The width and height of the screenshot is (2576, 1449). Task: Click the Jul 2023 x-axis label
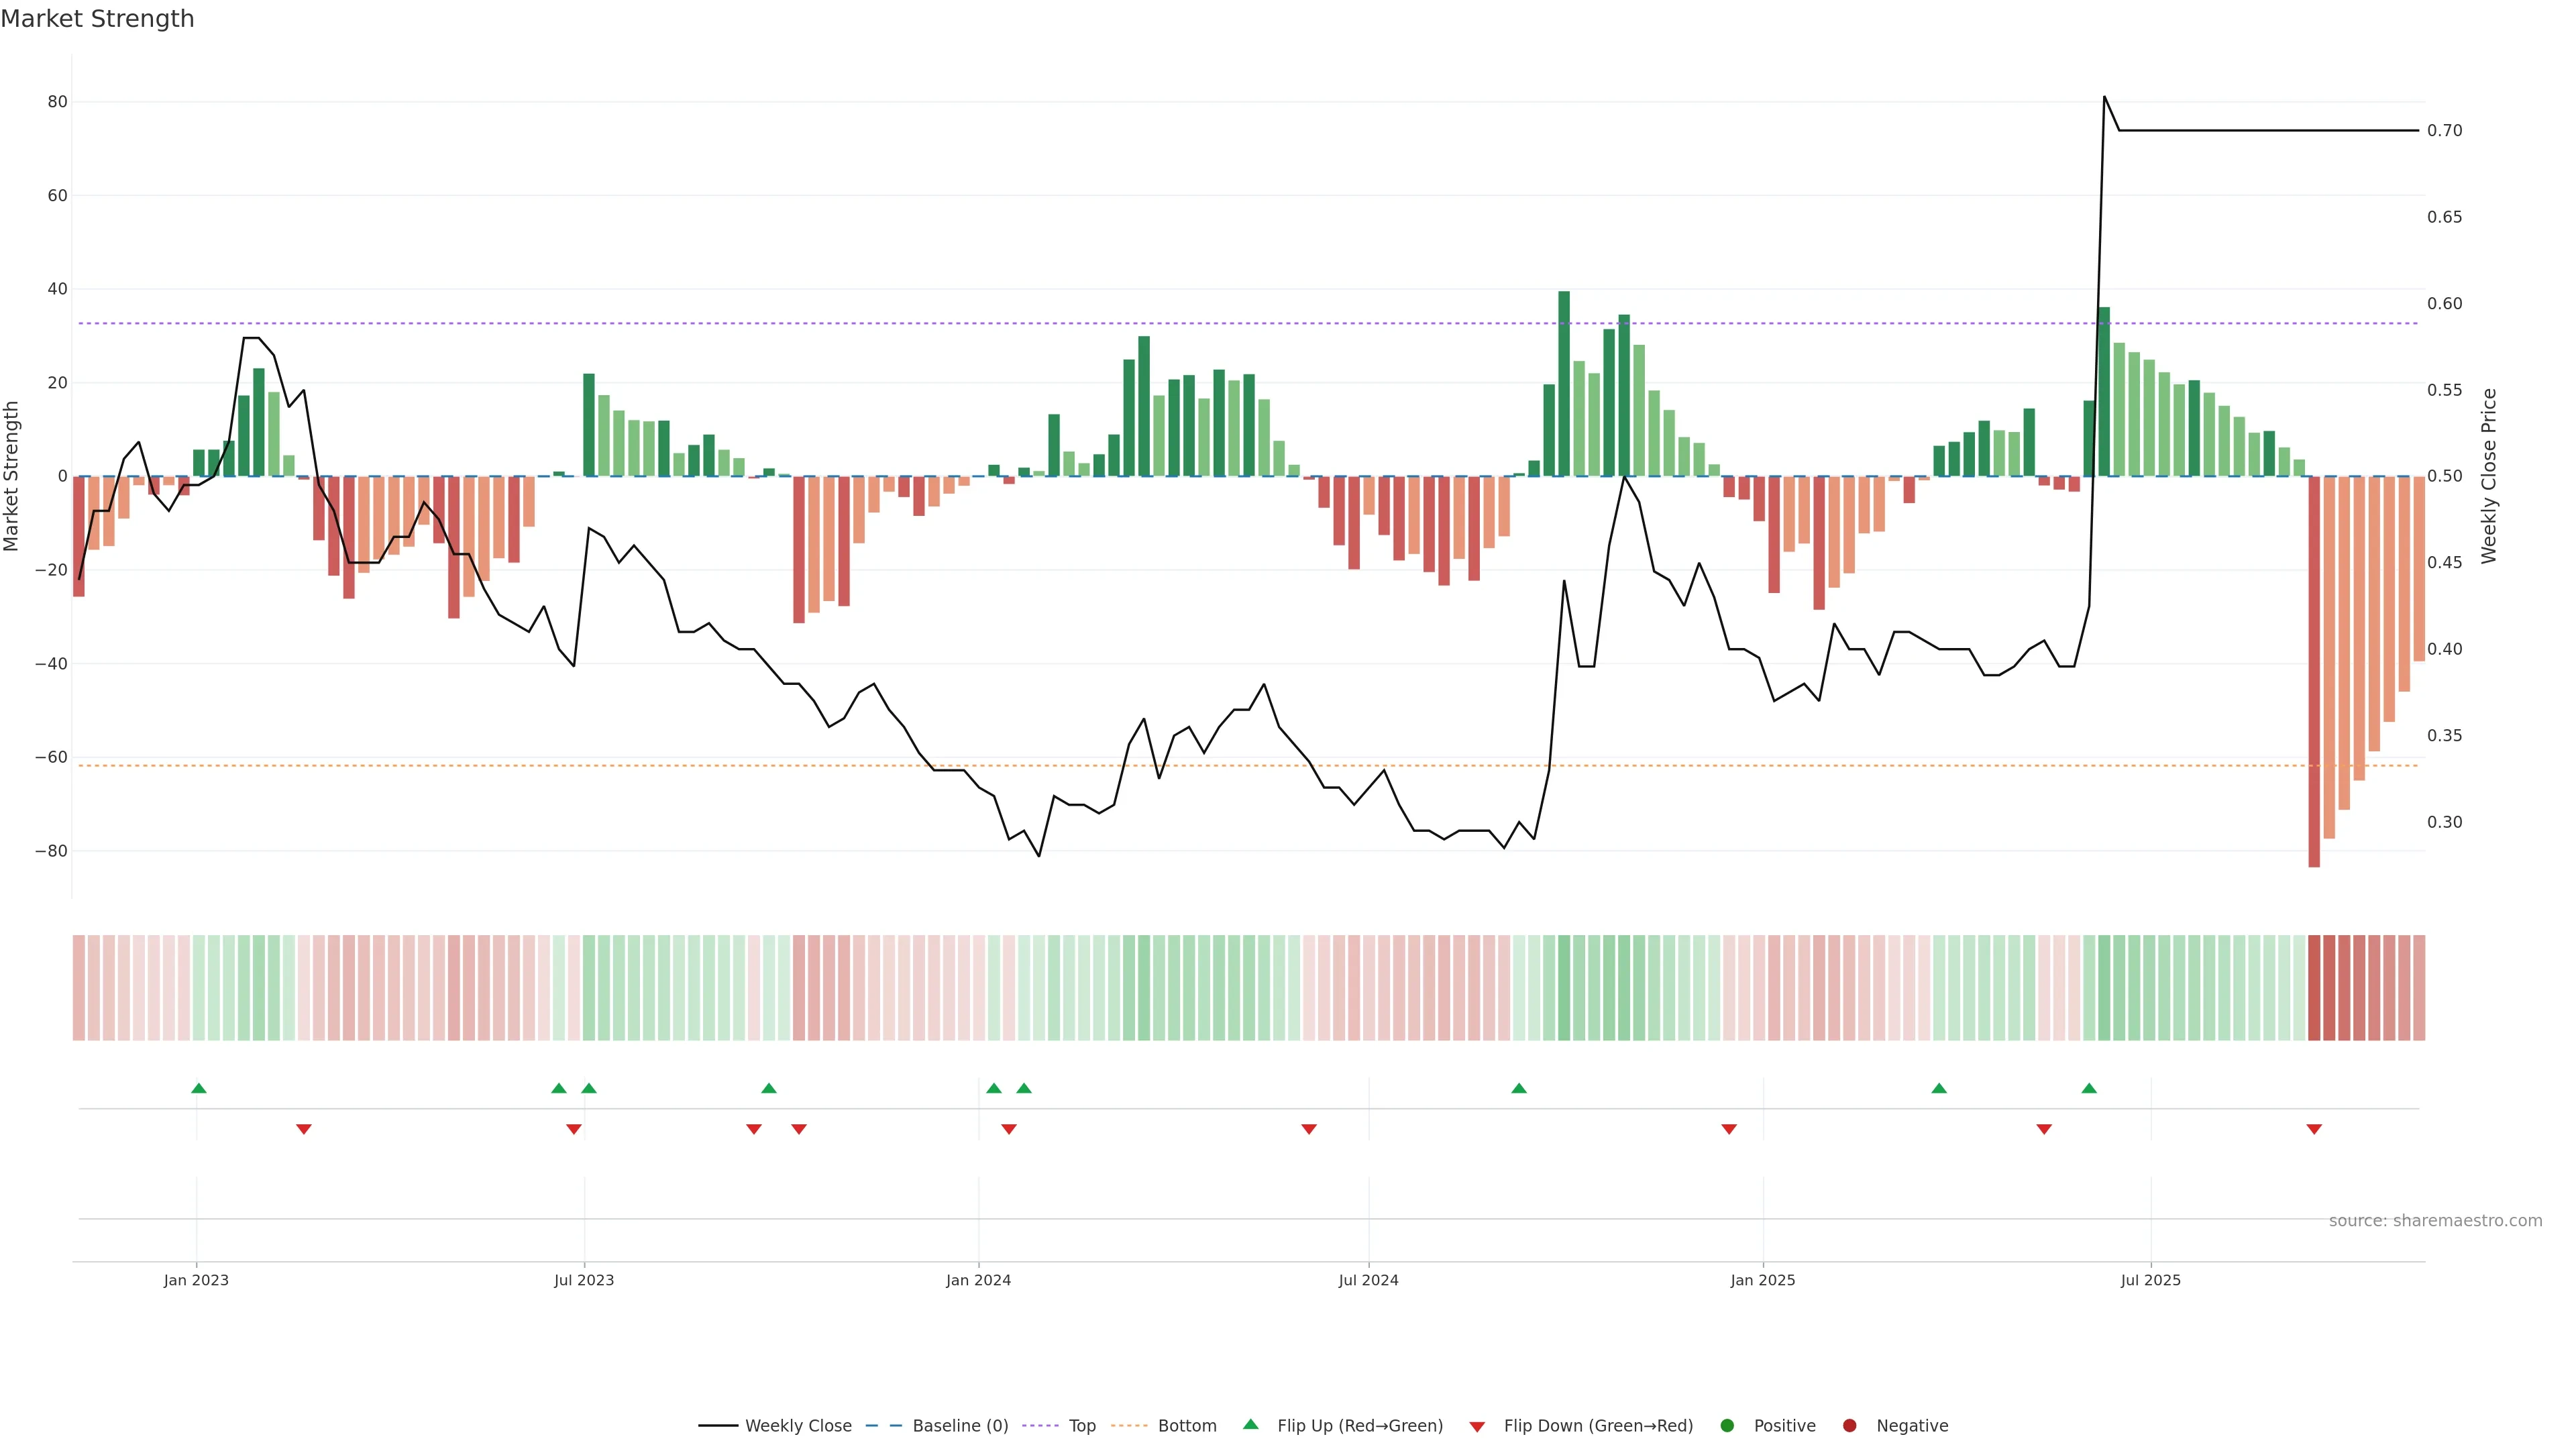[x=584, y=1280]
